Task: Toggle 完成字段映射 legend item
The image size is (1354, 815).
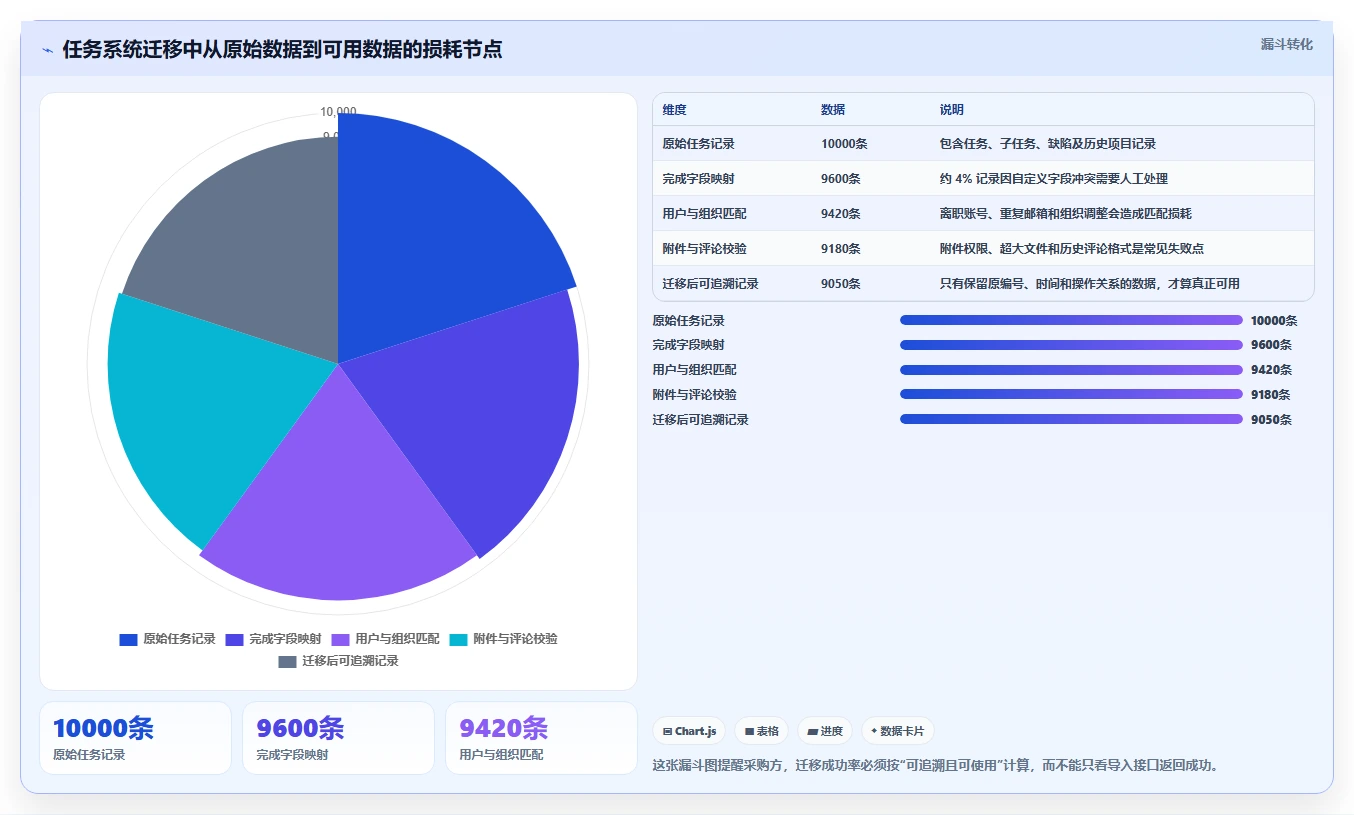Action: (x=273, y=639)
